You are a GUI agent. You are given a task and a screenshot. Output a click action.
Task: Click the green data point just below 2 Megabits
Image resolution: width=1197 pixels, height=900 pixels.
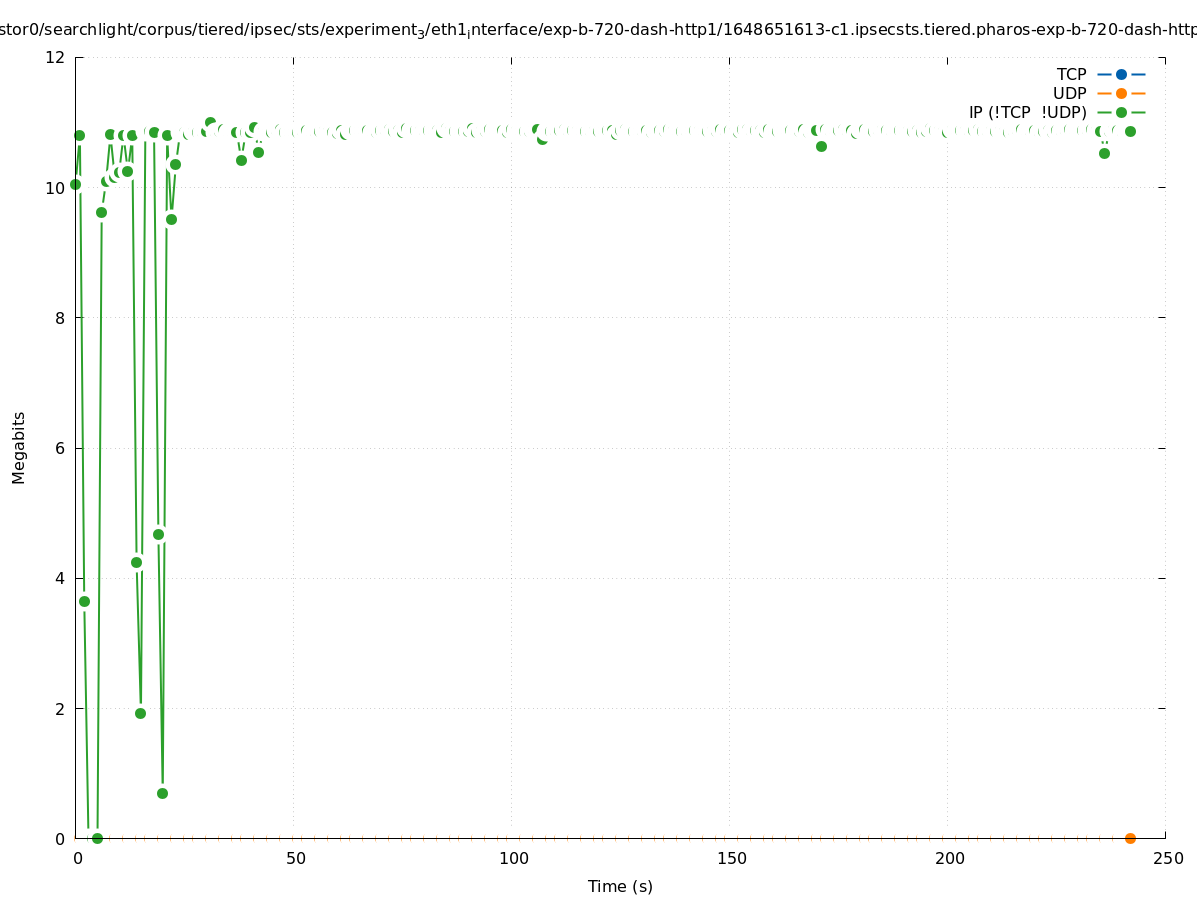[140, 713]
